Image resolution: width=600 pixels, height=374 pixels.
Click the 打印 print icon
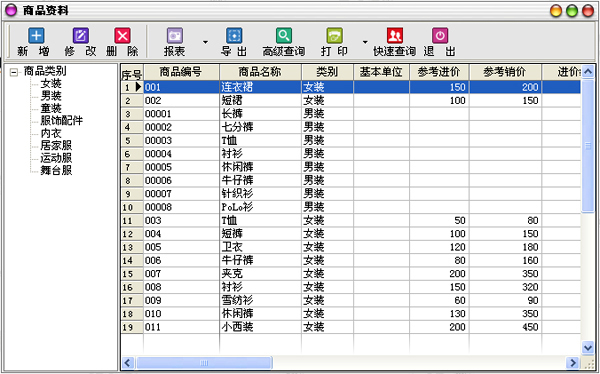coord(334,36)
